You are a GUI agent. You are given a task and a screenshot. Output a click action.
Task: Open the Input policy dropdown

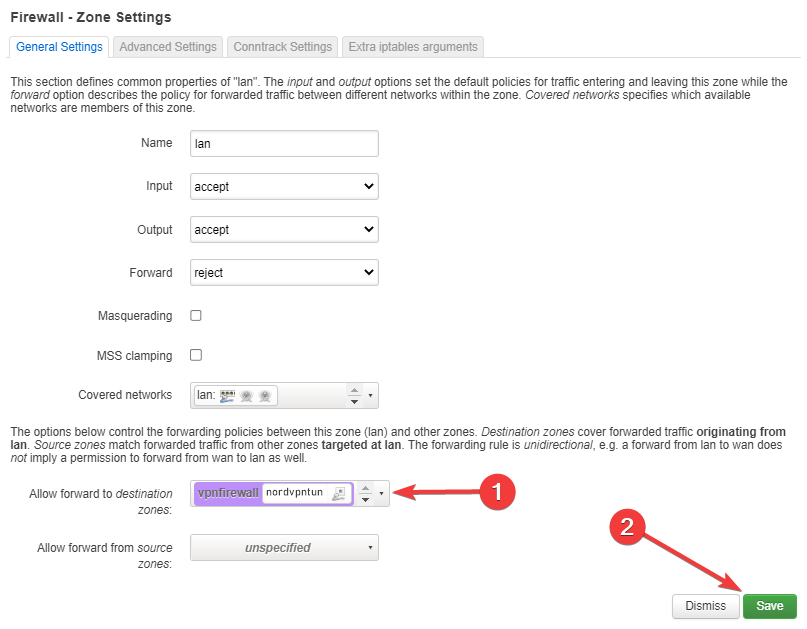pyautogui.click(x=284, y=186)
